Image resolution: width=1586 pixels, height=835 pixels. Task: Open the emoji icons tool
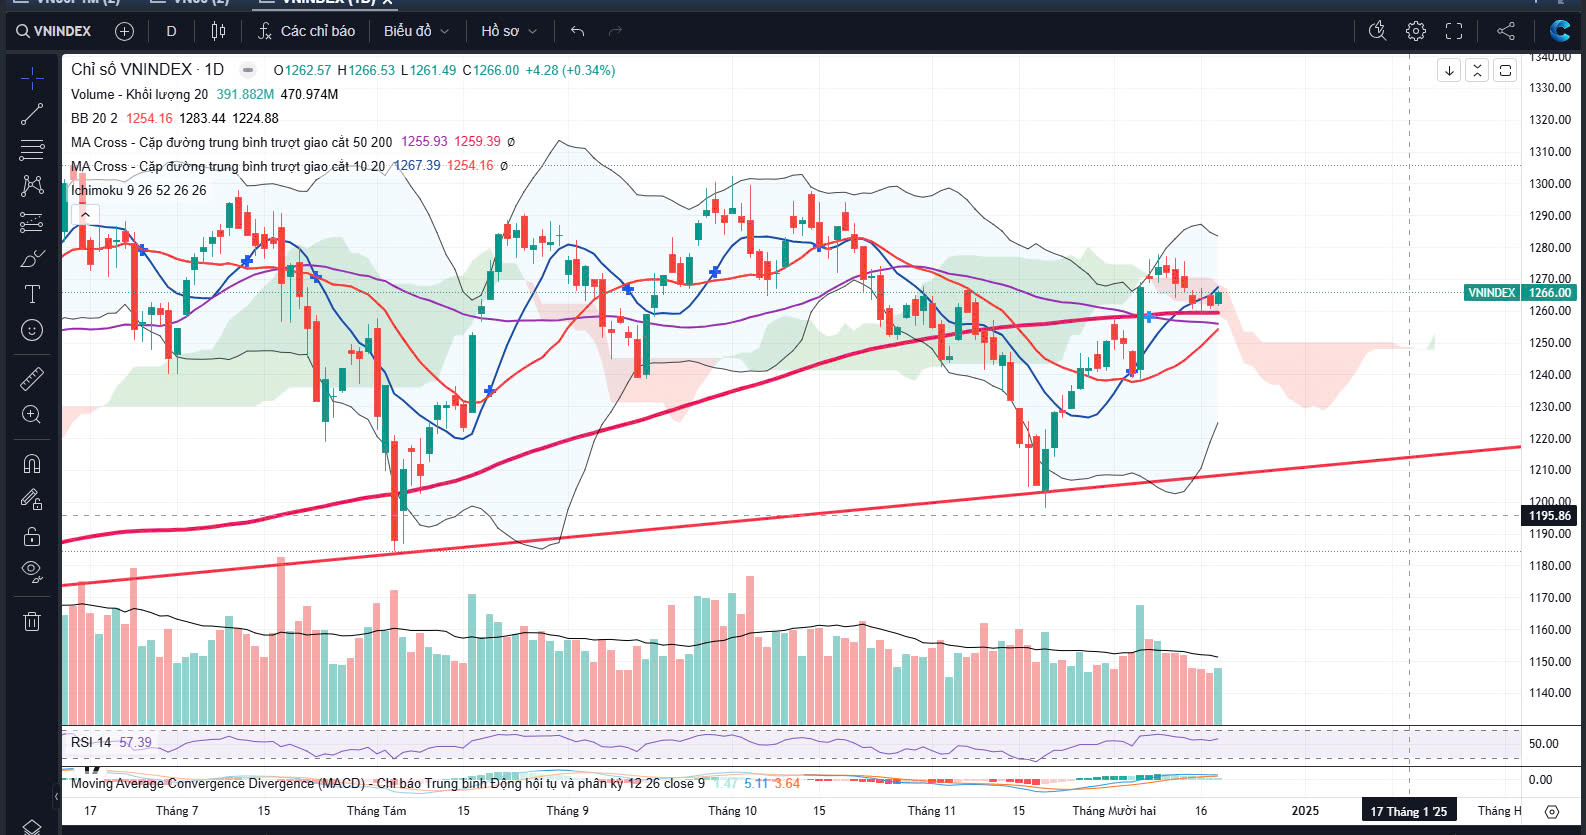point(32,330)
